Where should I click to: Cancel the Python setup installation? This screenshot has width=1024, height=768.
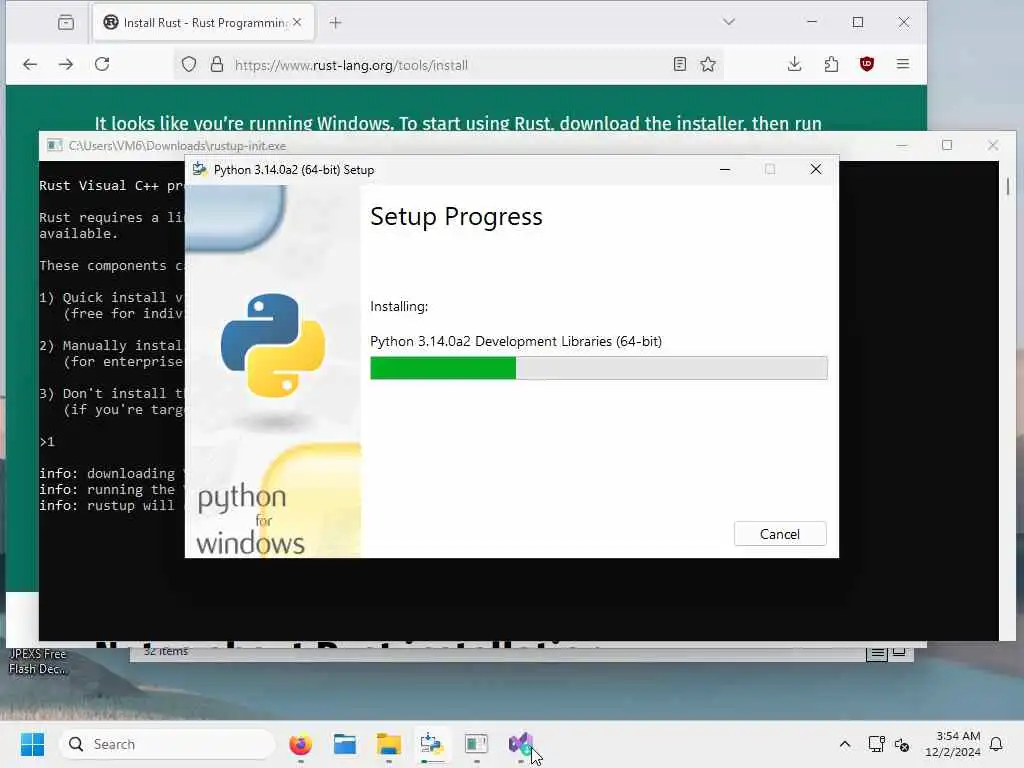coord(780,534)
